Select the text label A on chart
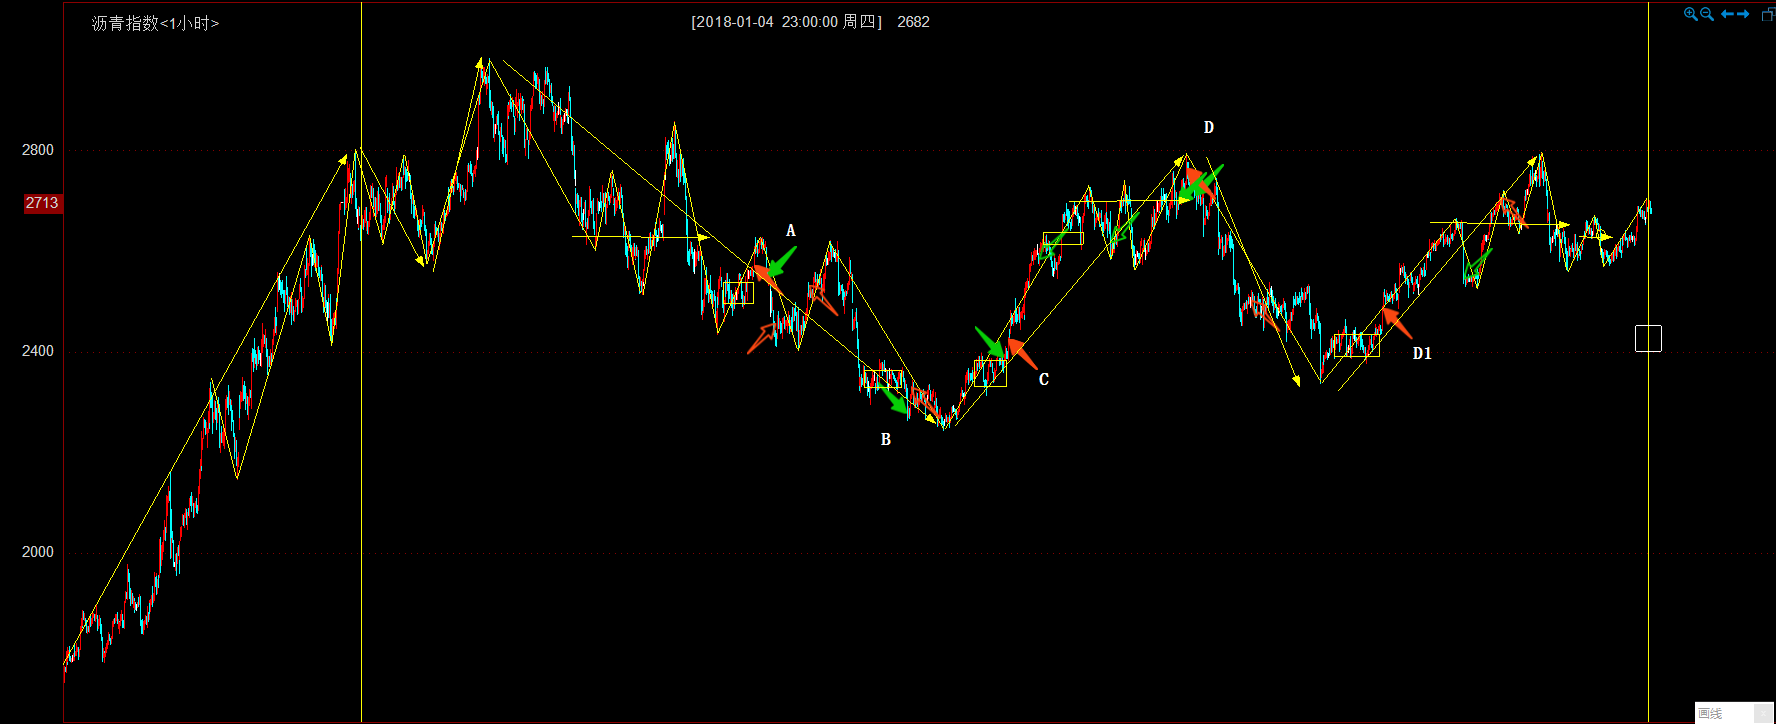The image size is (1776, 724). point(791,231)
